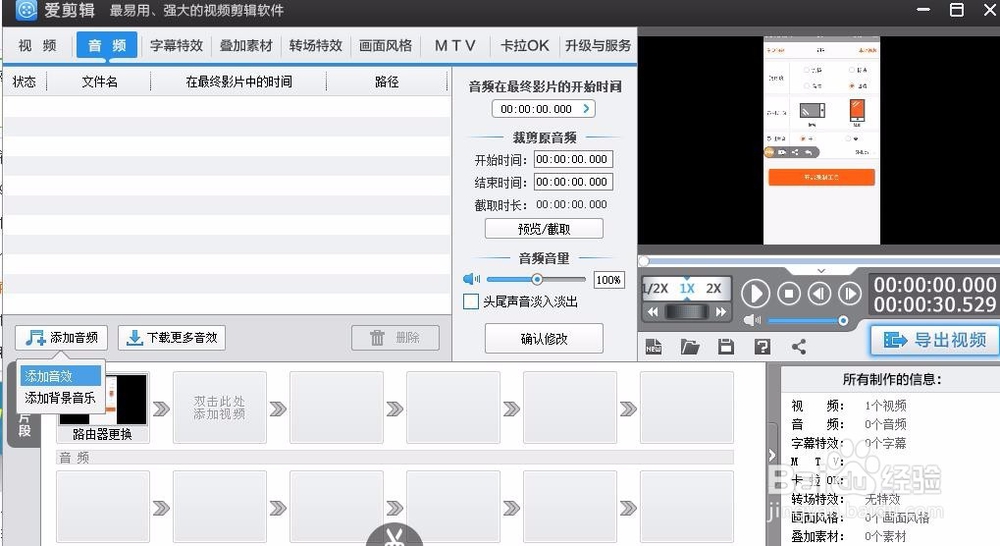Open the 叠加素材 tab
Image resolution: width=1000 pixels, height=546 pixels.
[246, 45]
